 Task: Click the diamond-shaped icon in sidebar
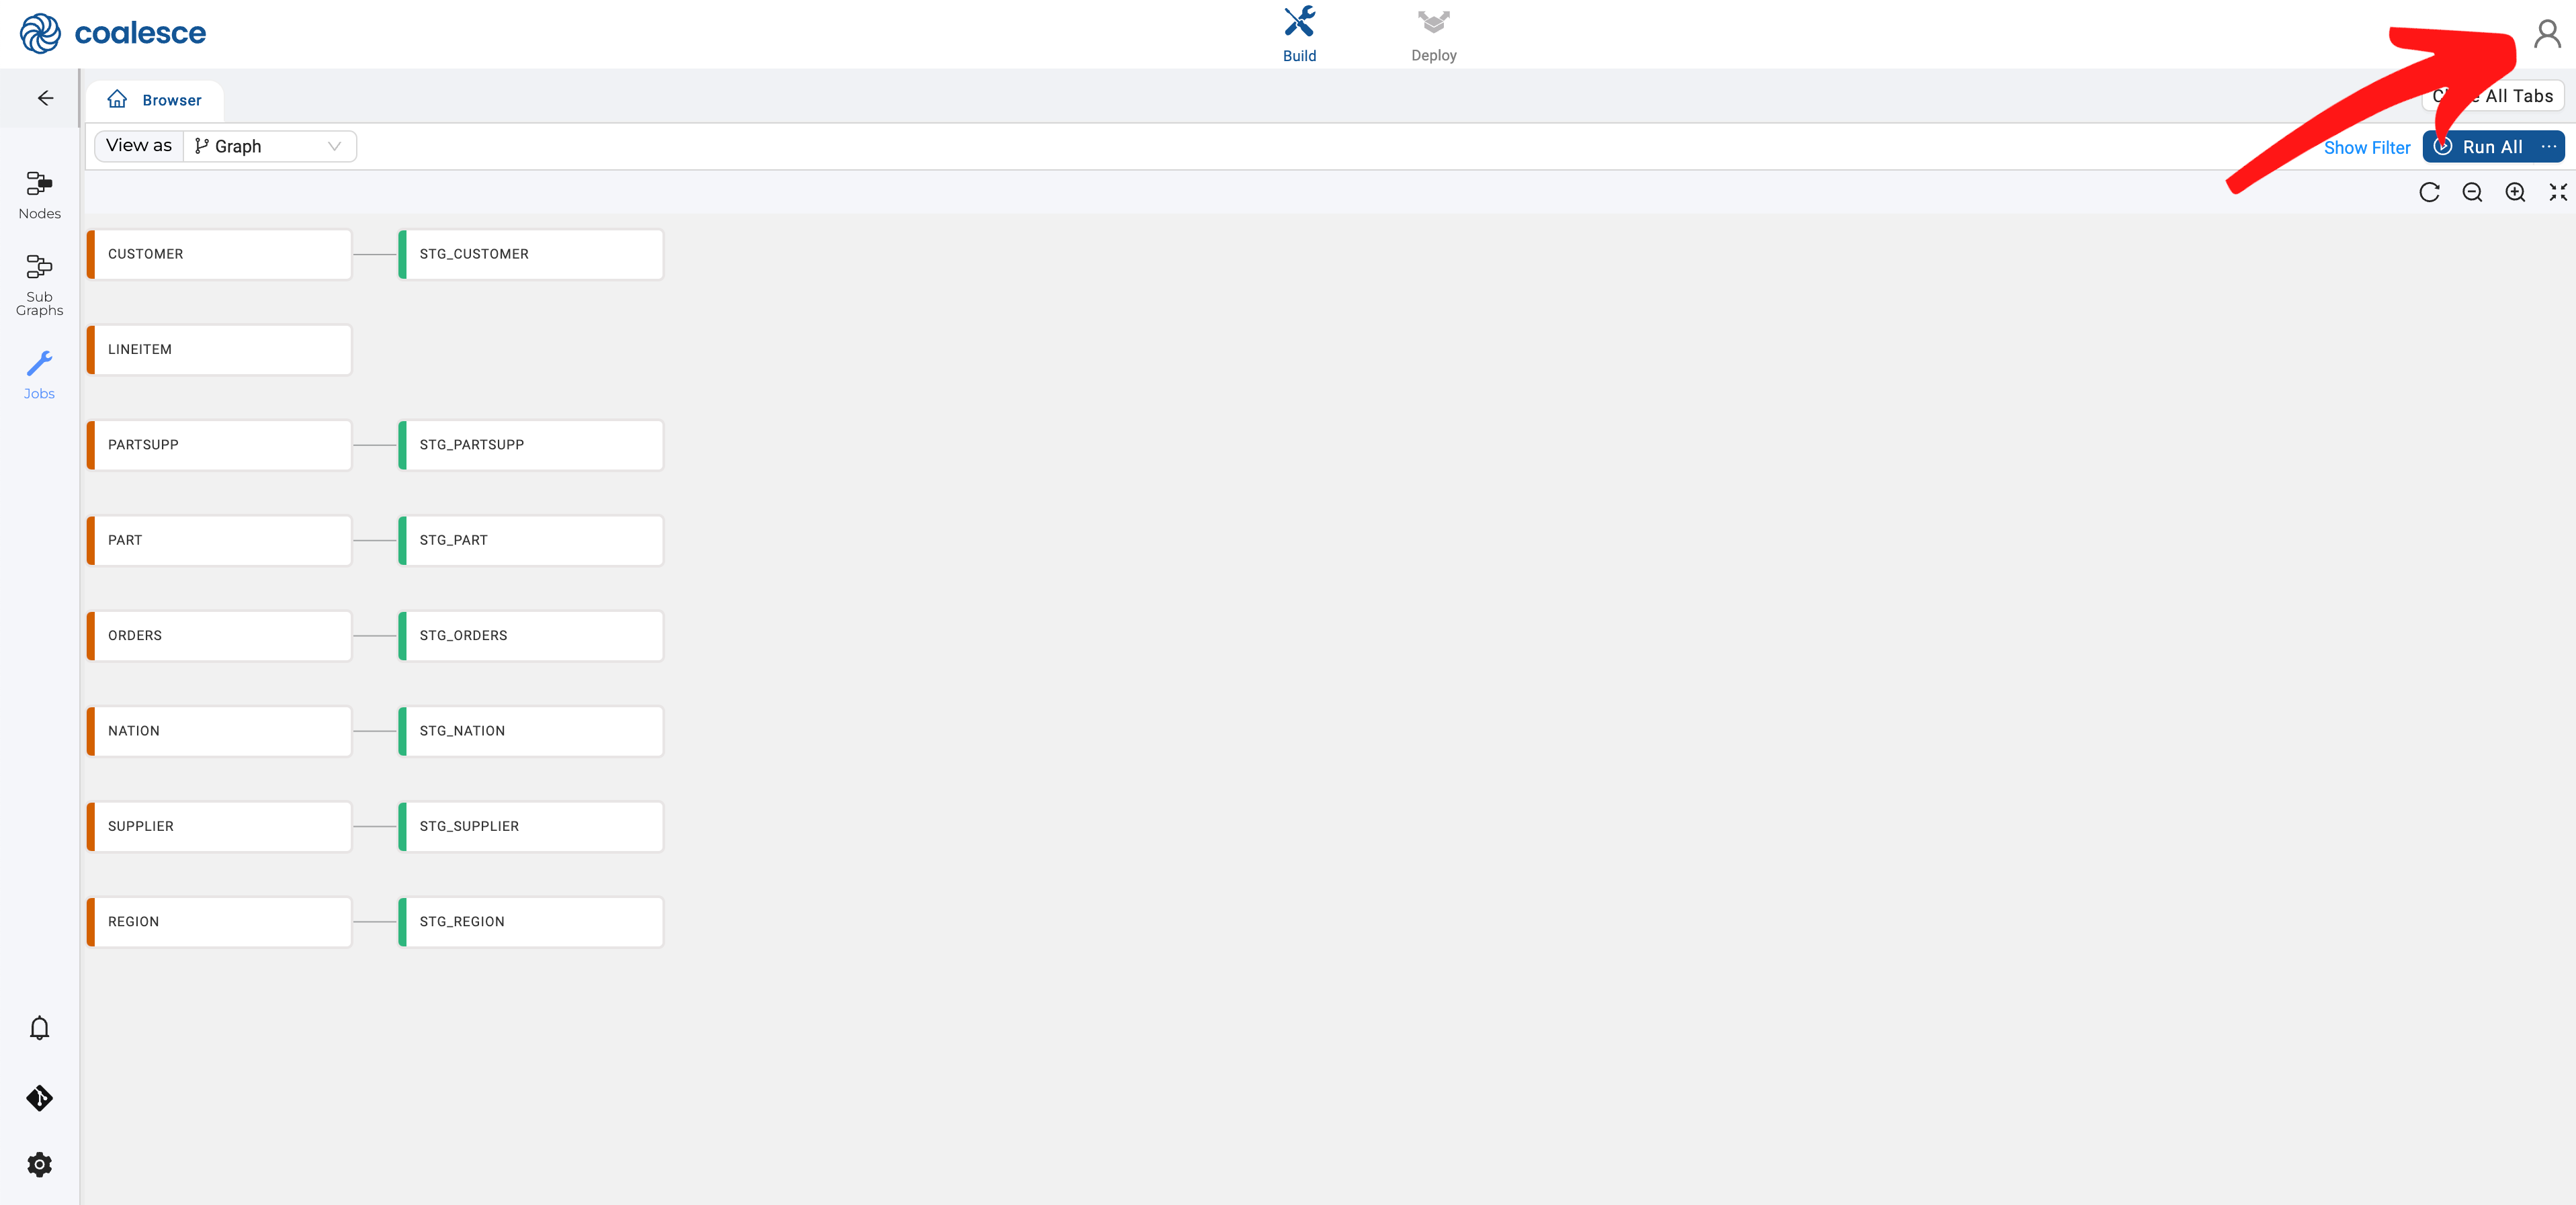(40, 1098)
